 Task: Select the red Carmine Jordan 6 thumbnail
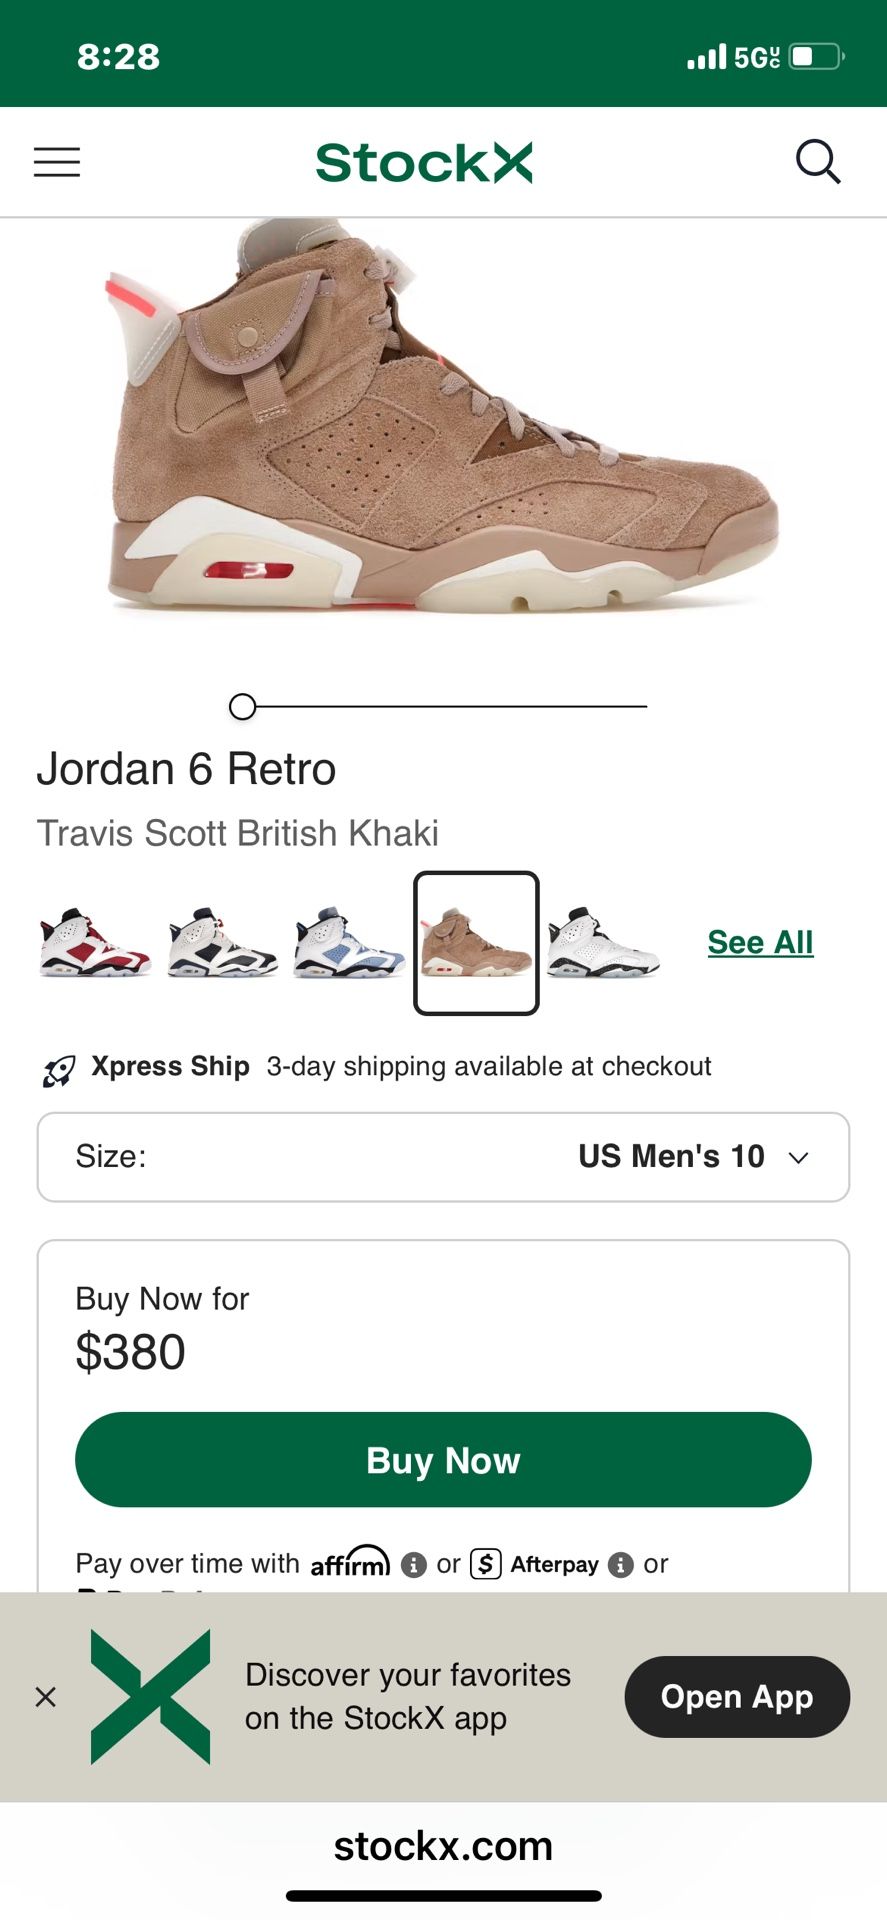(95, 943)
